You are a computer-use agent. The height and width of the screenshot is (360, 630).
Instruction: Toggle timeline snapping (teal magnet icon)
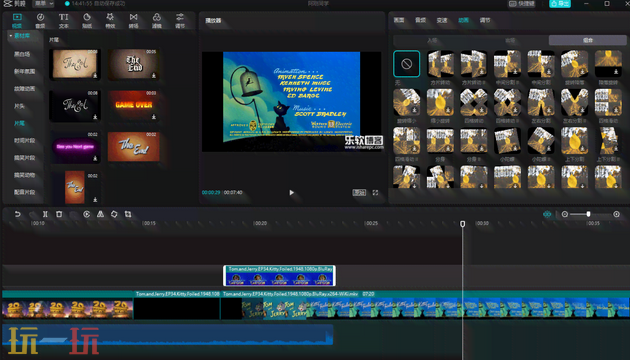547,214
